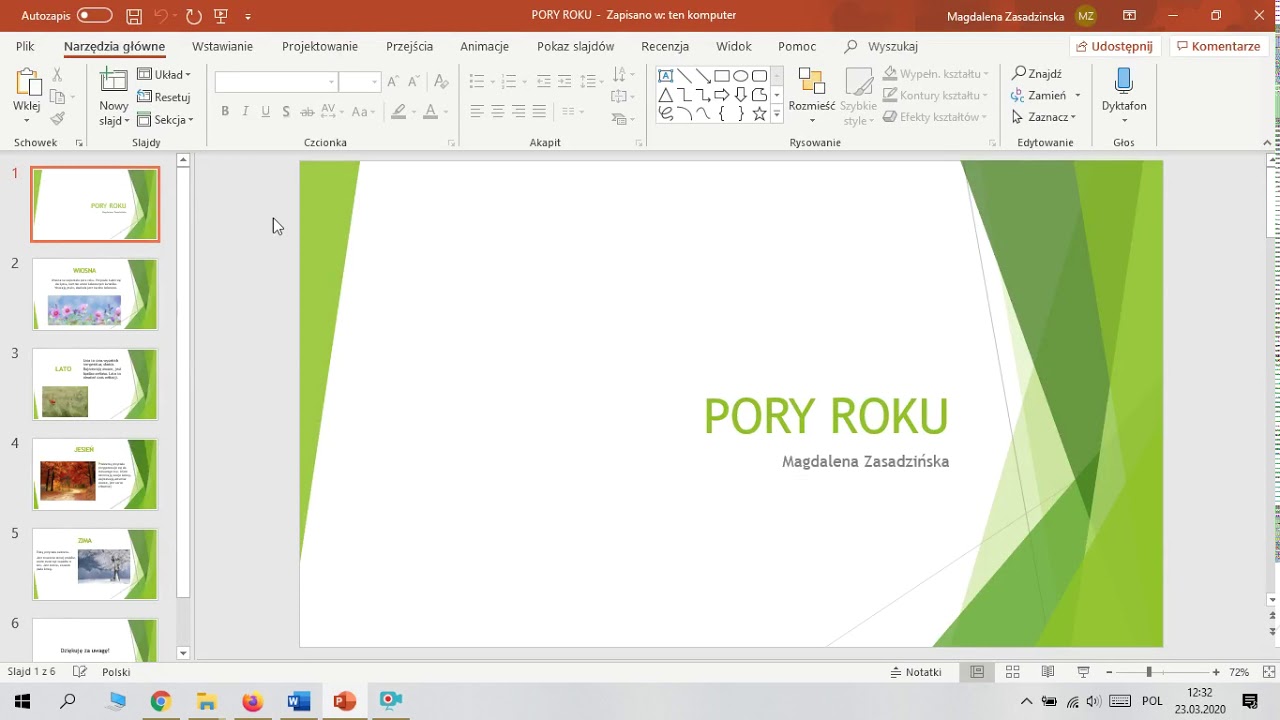Toggle underline formatting
Screen dimensions: 1280x720
point(265,111)
